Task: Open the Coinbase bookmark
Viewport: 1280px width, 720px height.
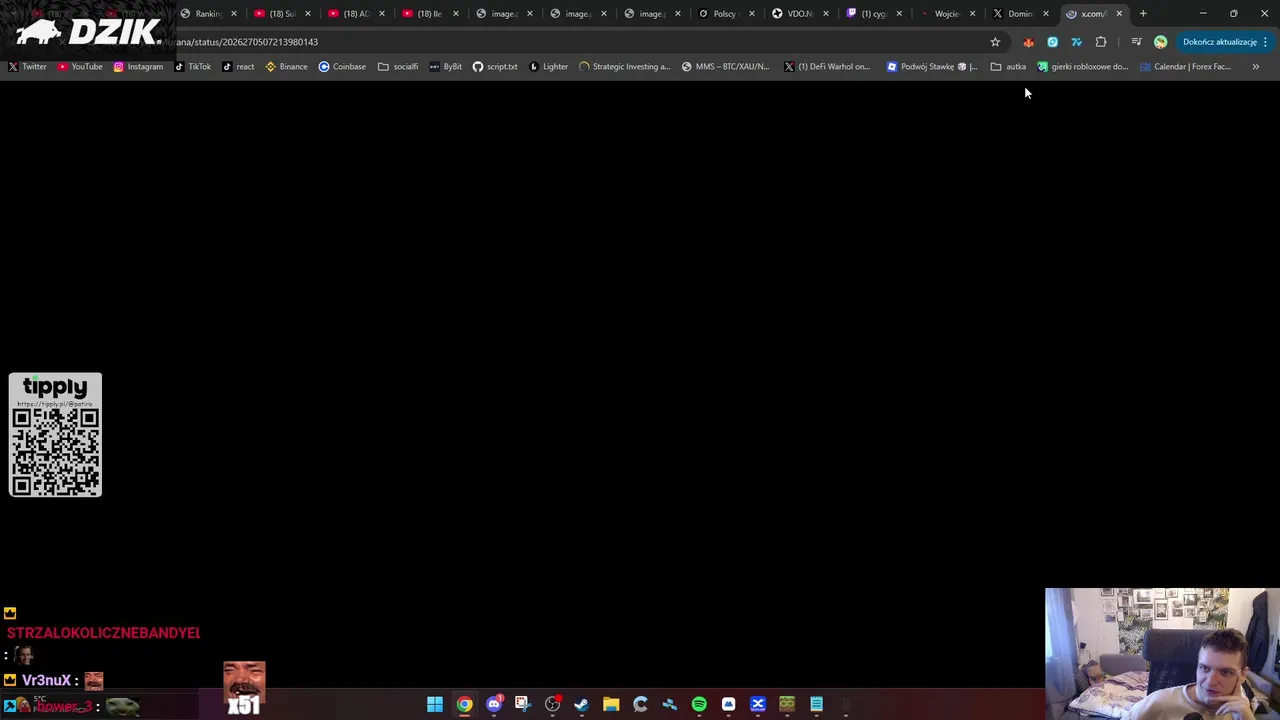Action: 342,67
